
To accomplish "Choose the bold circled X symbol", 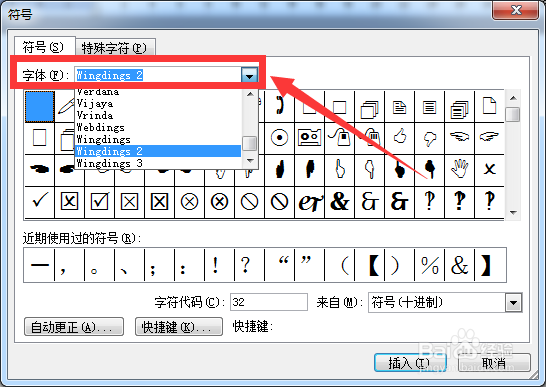I will coord(219,202).
